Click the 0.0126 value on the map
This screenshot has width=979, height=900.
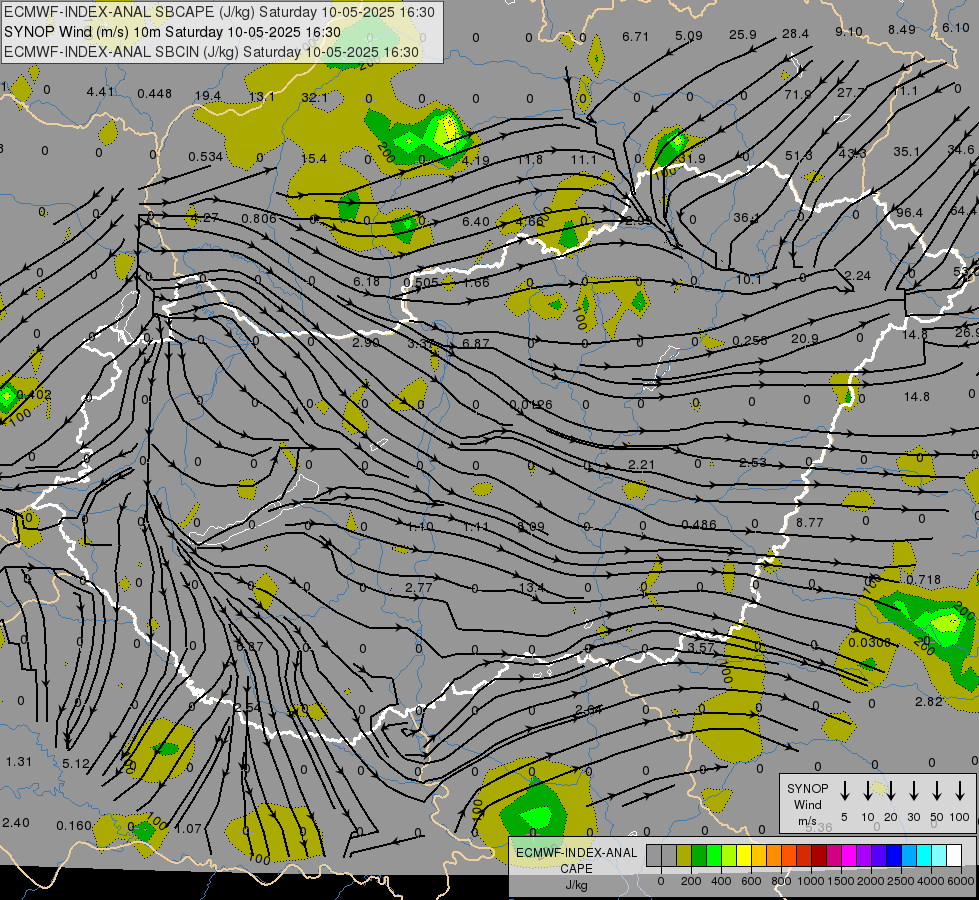tap(531, 404)
